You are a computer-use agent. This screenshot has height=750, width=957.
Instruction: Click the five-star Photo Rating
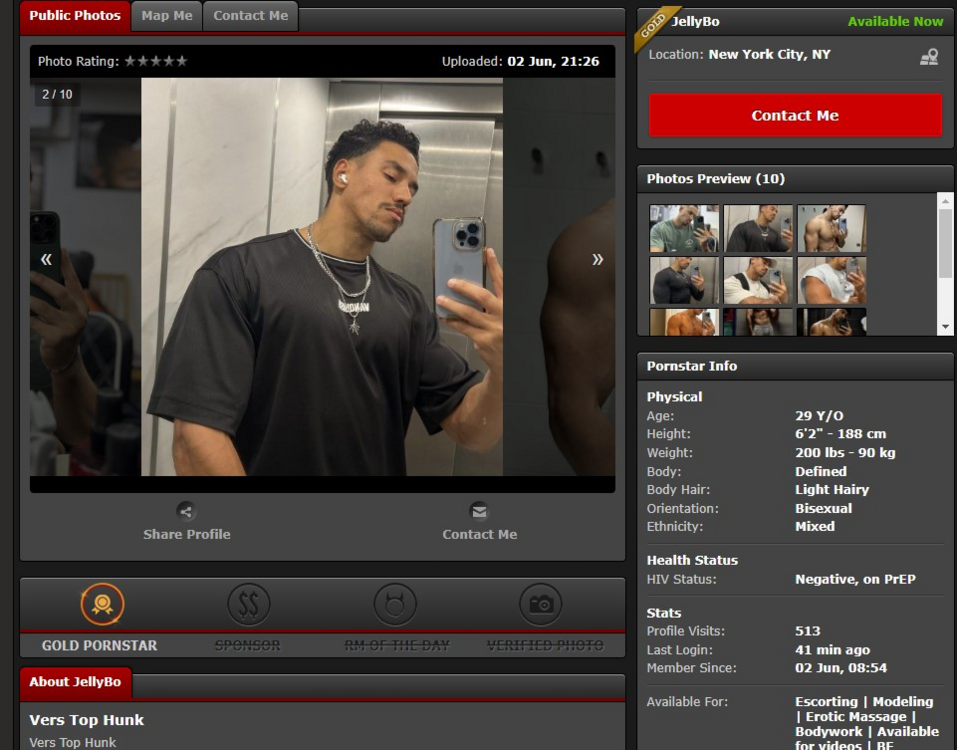(x=155, y=61)
